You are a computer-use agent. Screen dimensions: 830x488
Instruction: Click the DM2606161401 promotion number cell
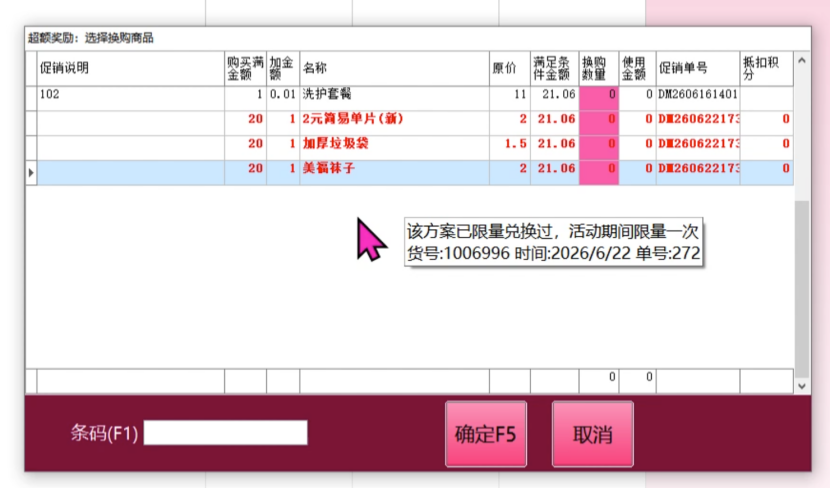point(698,98)
